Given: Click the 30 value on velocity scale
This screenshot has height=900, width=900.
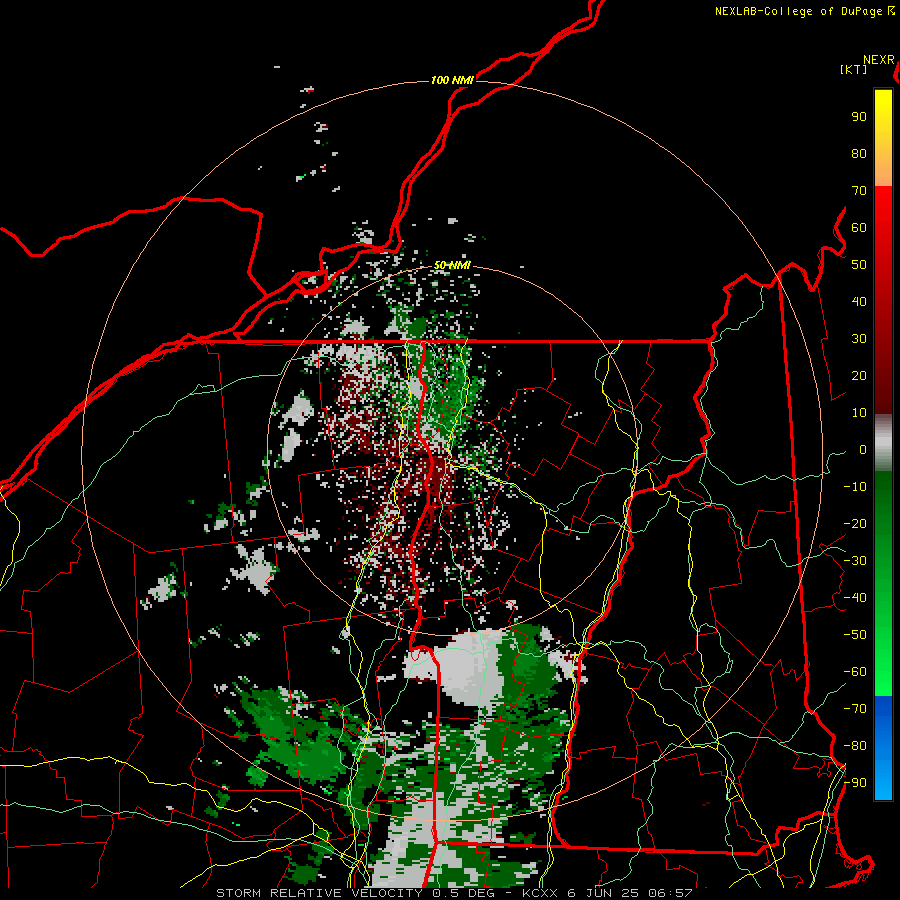Looking at the screenshot, I should [x=859, y=339].
